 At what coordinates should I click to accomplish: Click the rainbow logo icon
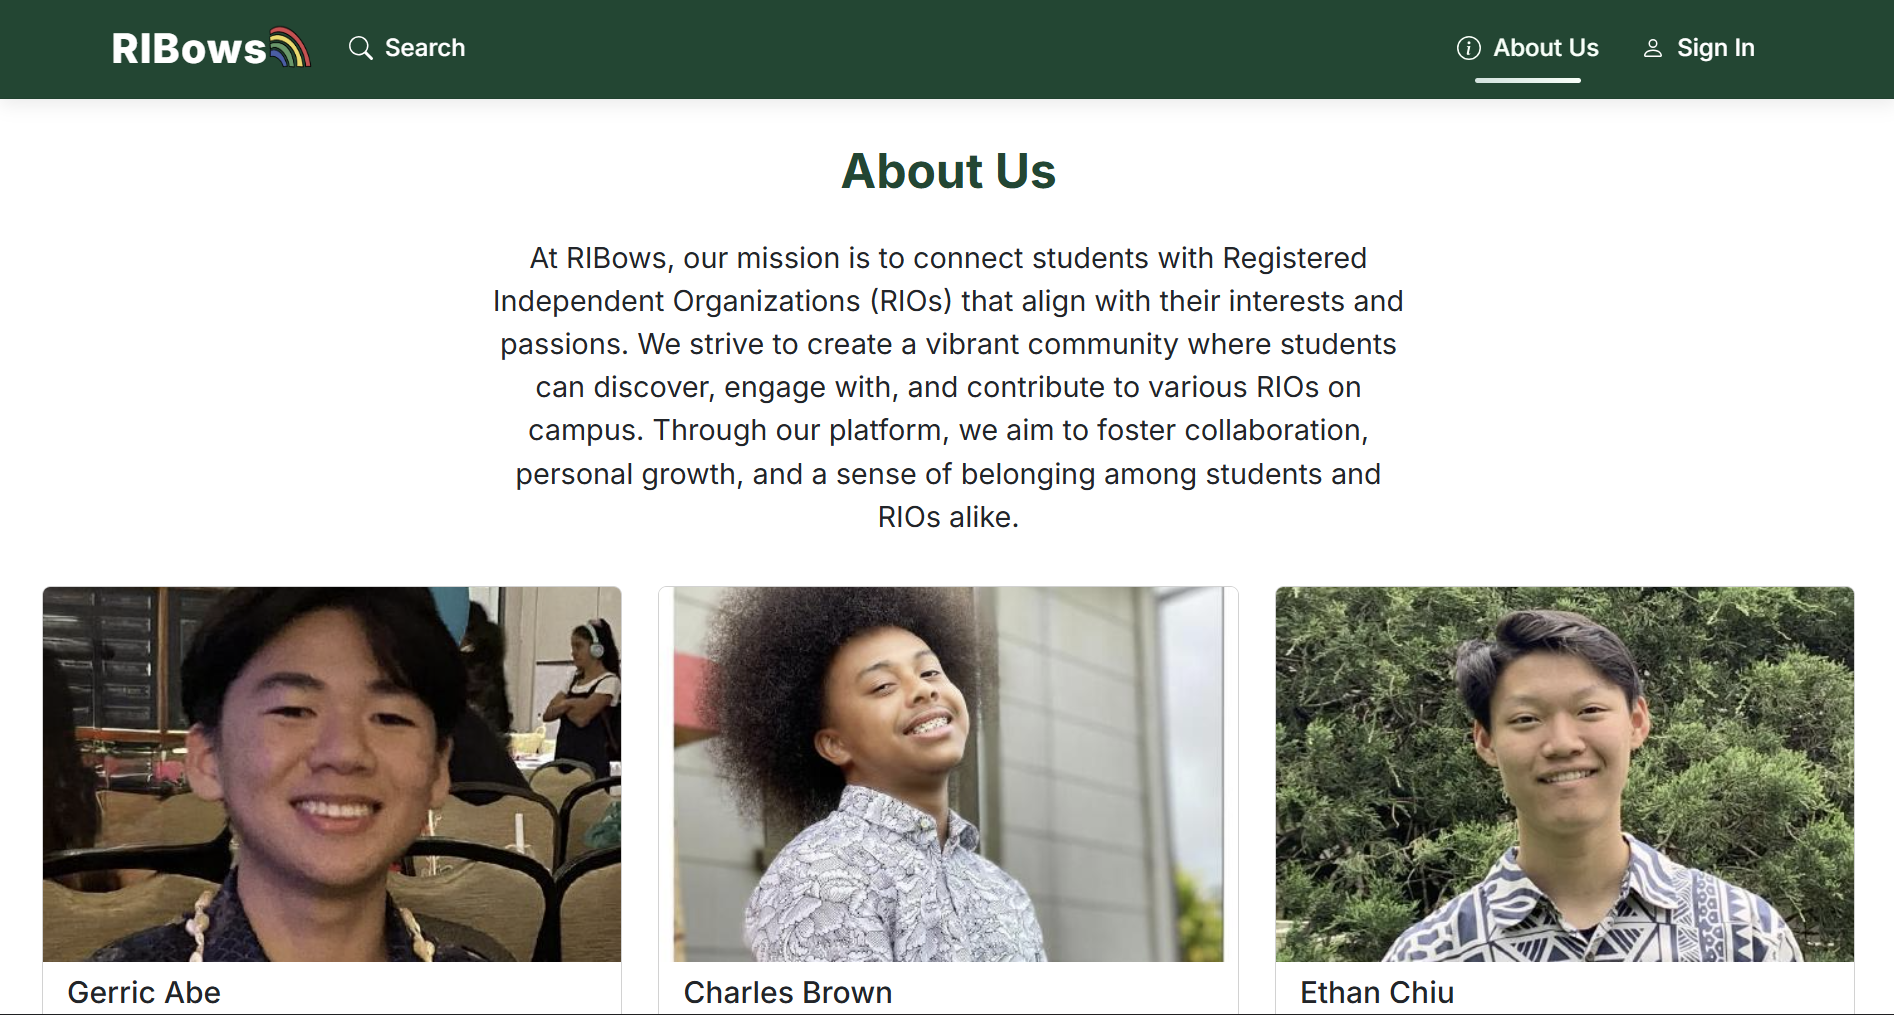tap(290, 47)
